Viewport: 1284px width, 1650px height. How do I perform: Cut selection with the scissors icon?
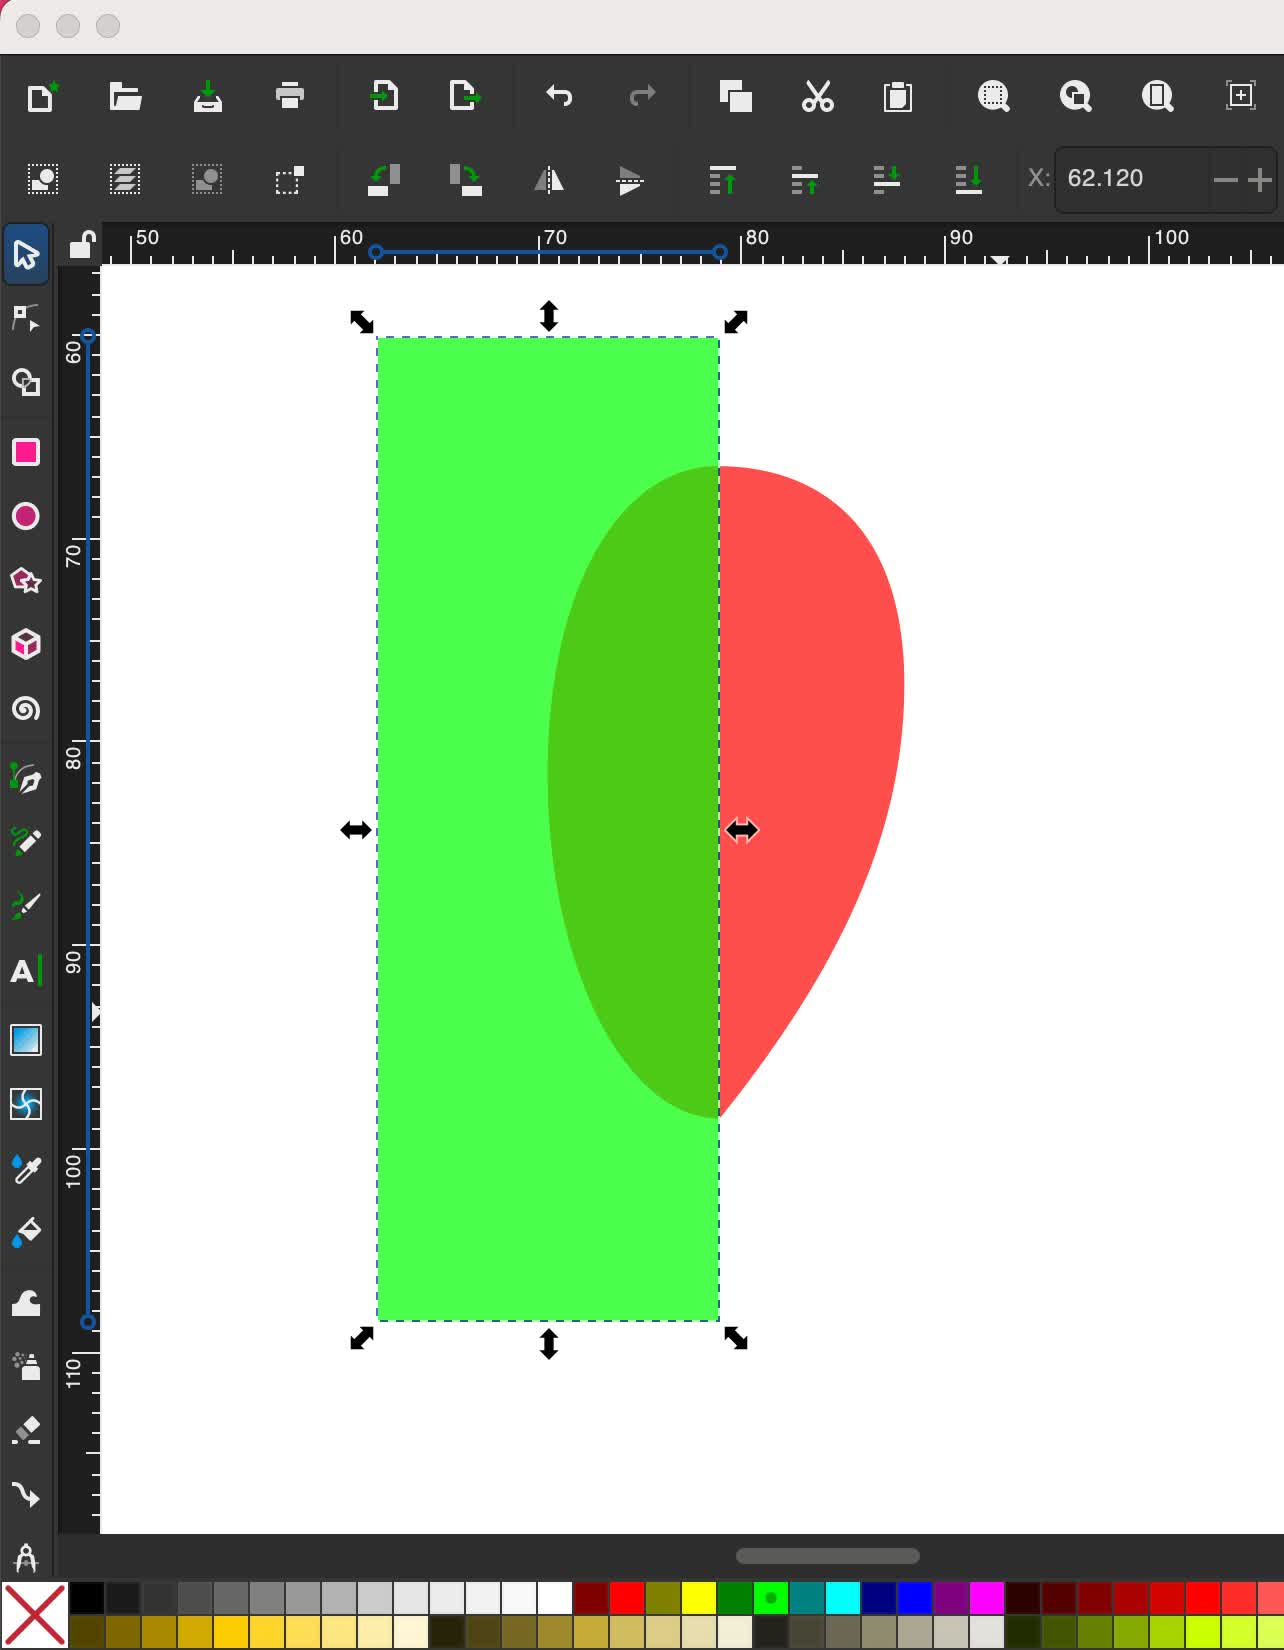coord(817,96)
